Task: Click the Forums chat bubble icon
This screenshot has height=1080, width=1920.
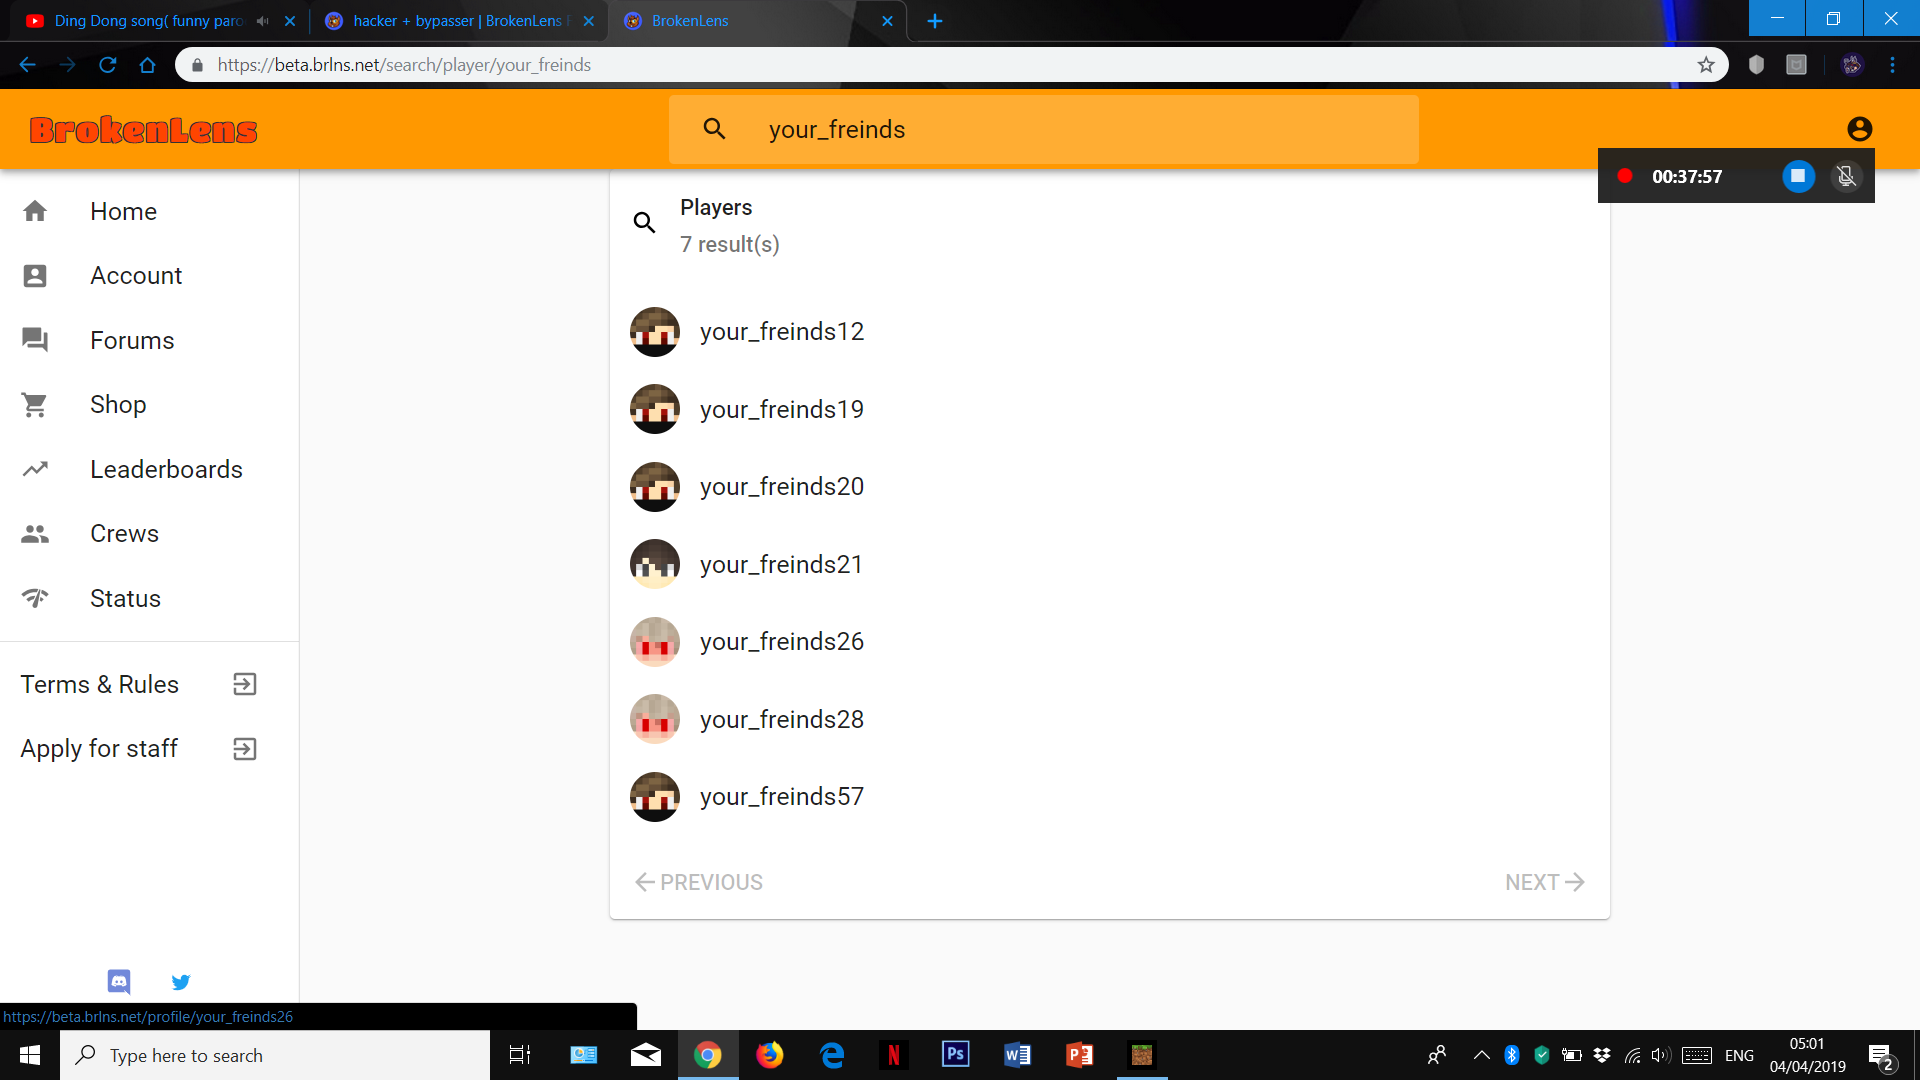Action: [35, 340]
